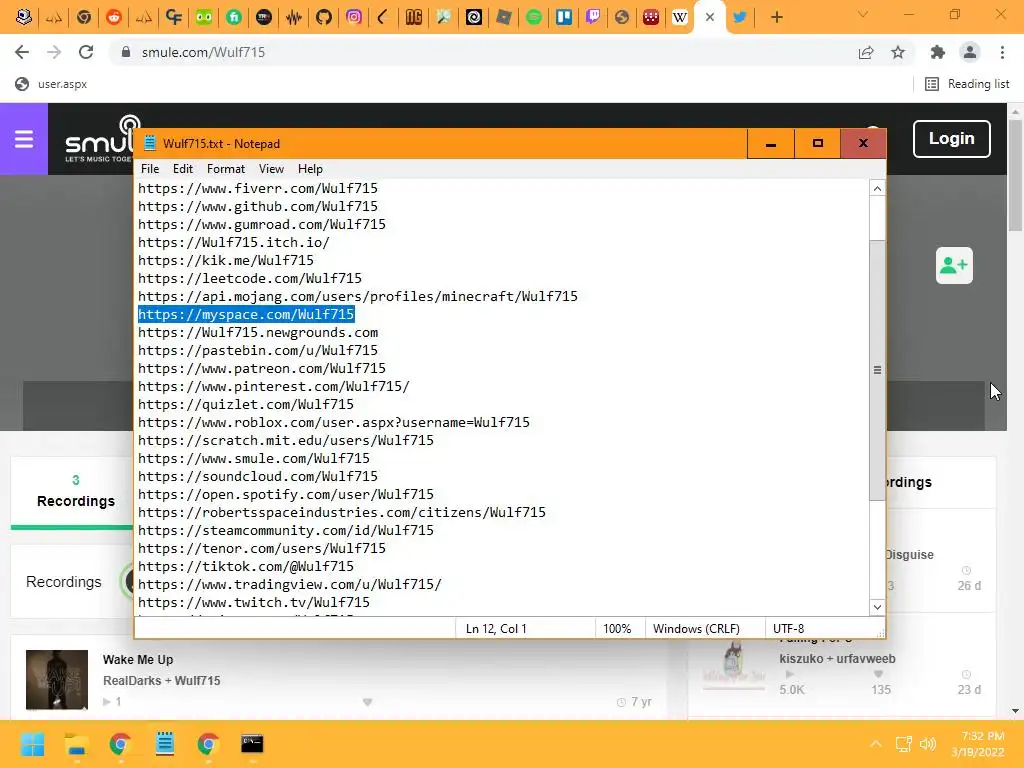Switch to the Fiverr browser tab
1024x768 pixels.
[234, 17]
